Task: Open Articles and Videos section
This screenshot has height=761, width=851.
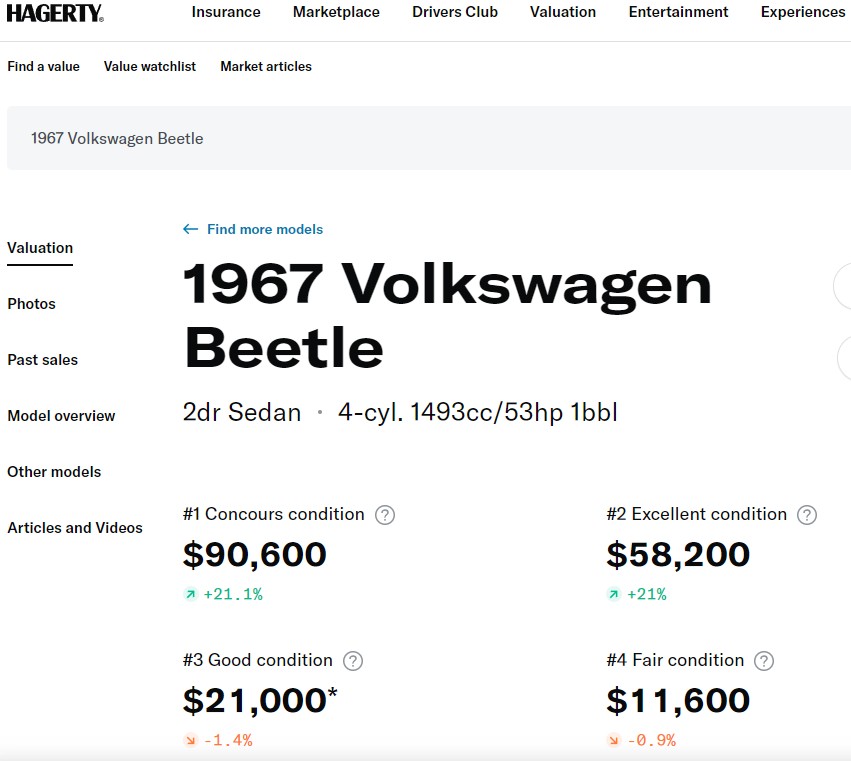Action: (x=75, y=528)
